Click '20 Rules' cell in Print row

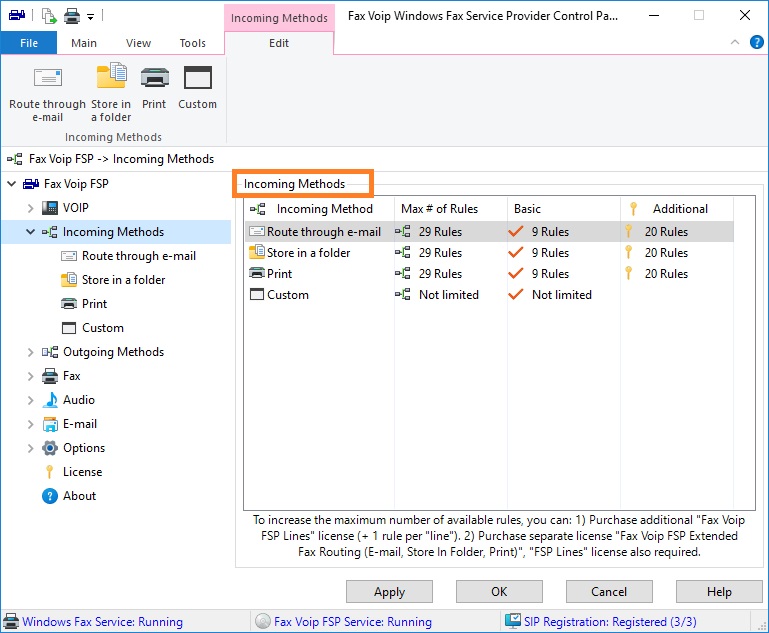click(666, 274)
